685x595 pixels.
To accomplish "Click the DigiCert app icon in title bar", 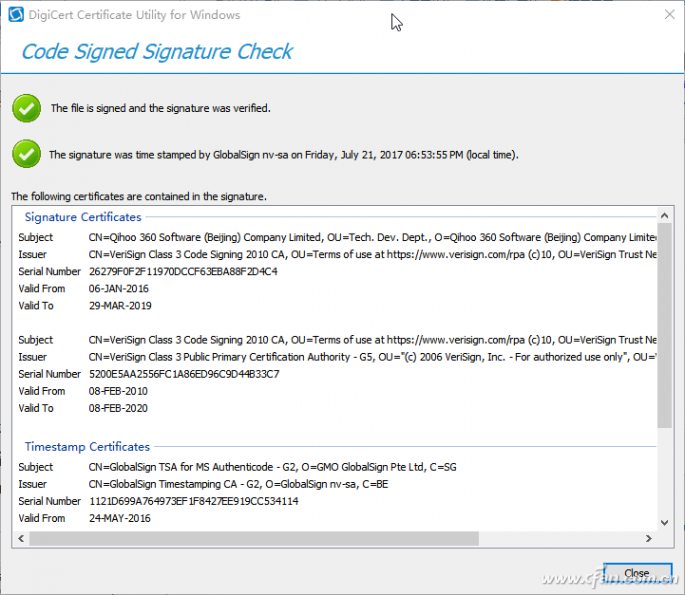I will point(14,13).
